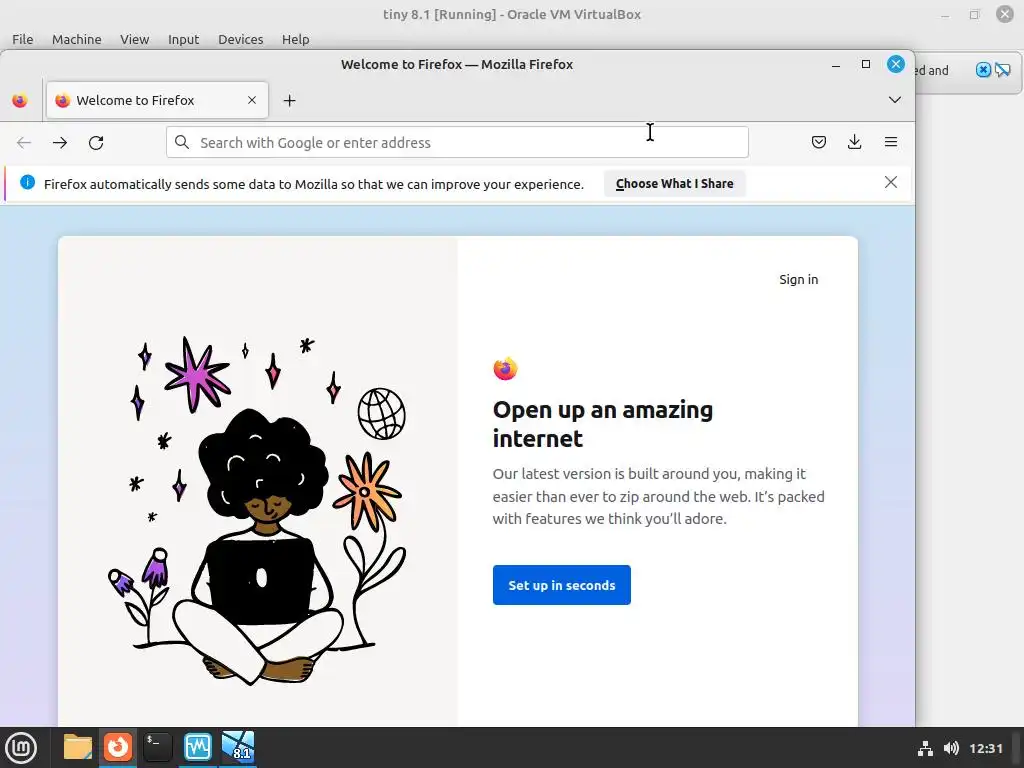Click the Sign in link
1024x768 pixels.
pyautogui.click(x=798, y=280)
